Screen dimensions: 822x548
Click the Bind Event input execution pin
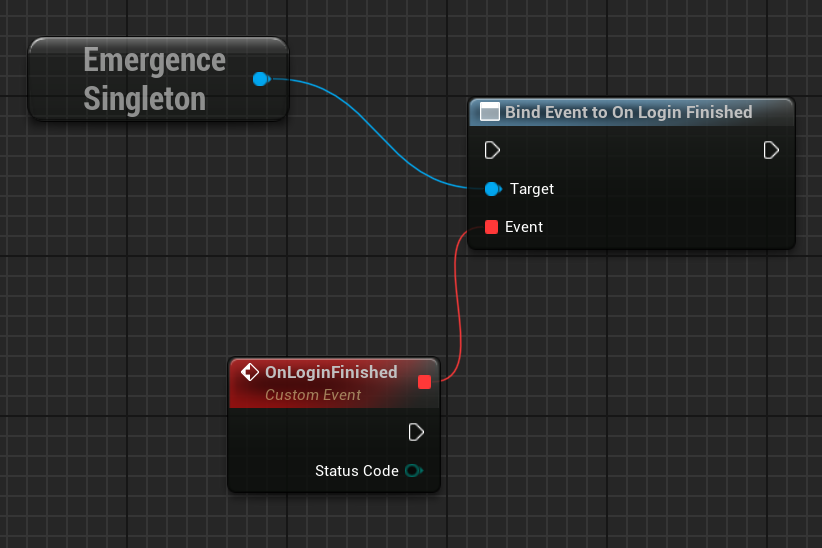[492, 151]
